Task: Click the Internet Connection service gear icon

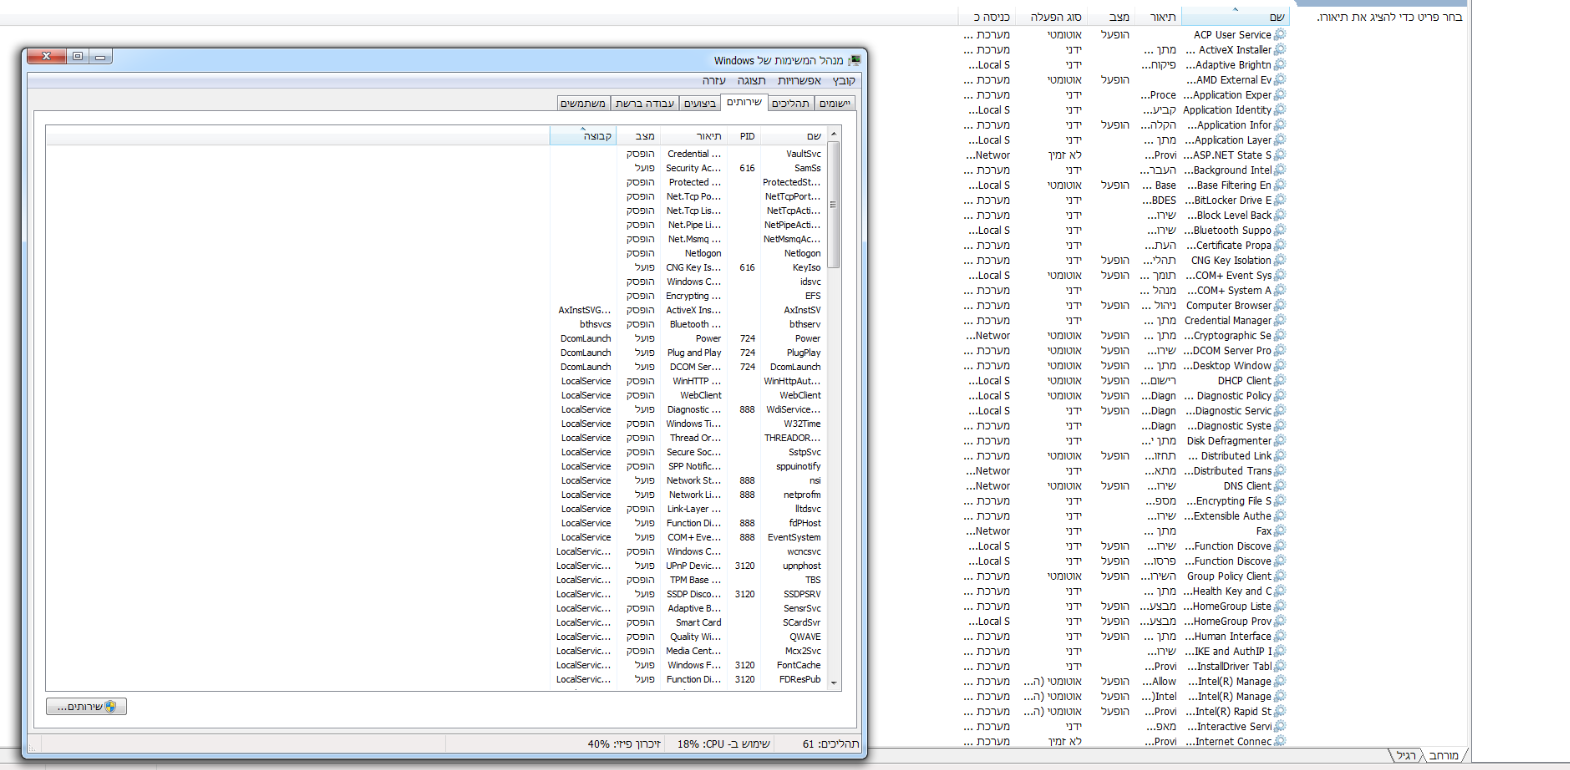Action: pyautogui.click(x=1280, y=741)
